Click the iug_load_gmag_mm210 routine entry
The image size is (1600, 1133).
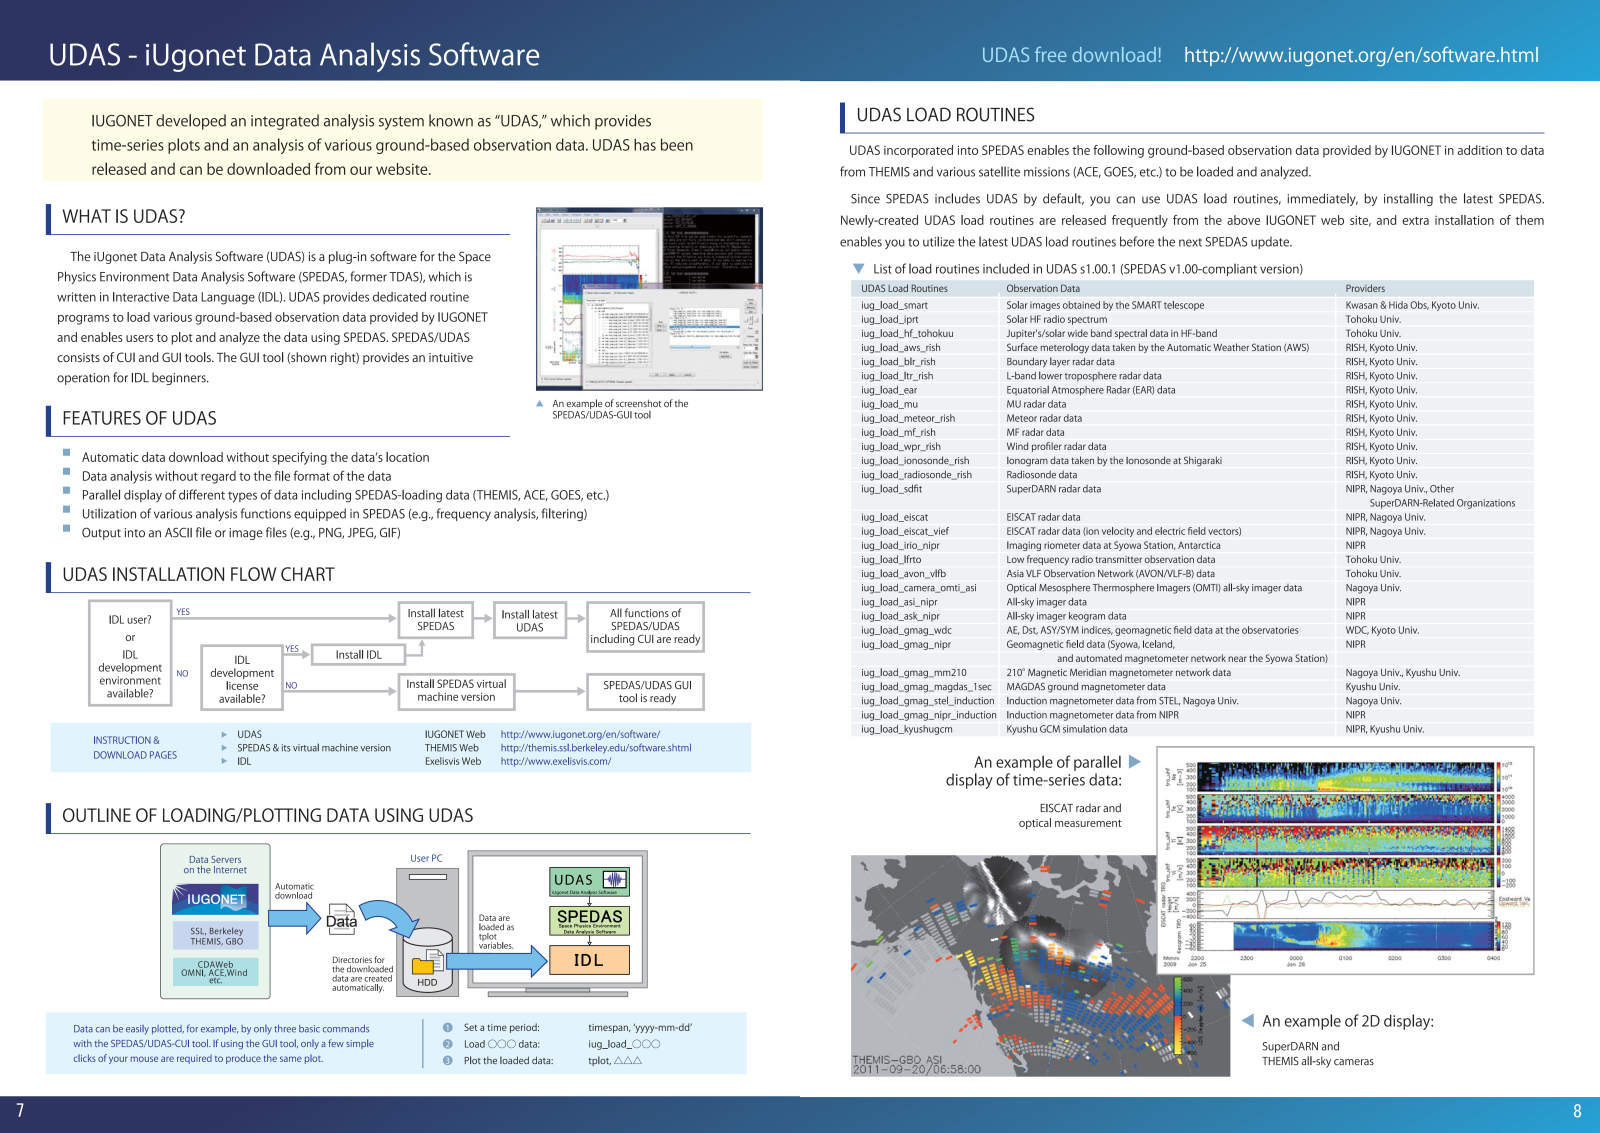pyautogui.click(x=914, y=673)
